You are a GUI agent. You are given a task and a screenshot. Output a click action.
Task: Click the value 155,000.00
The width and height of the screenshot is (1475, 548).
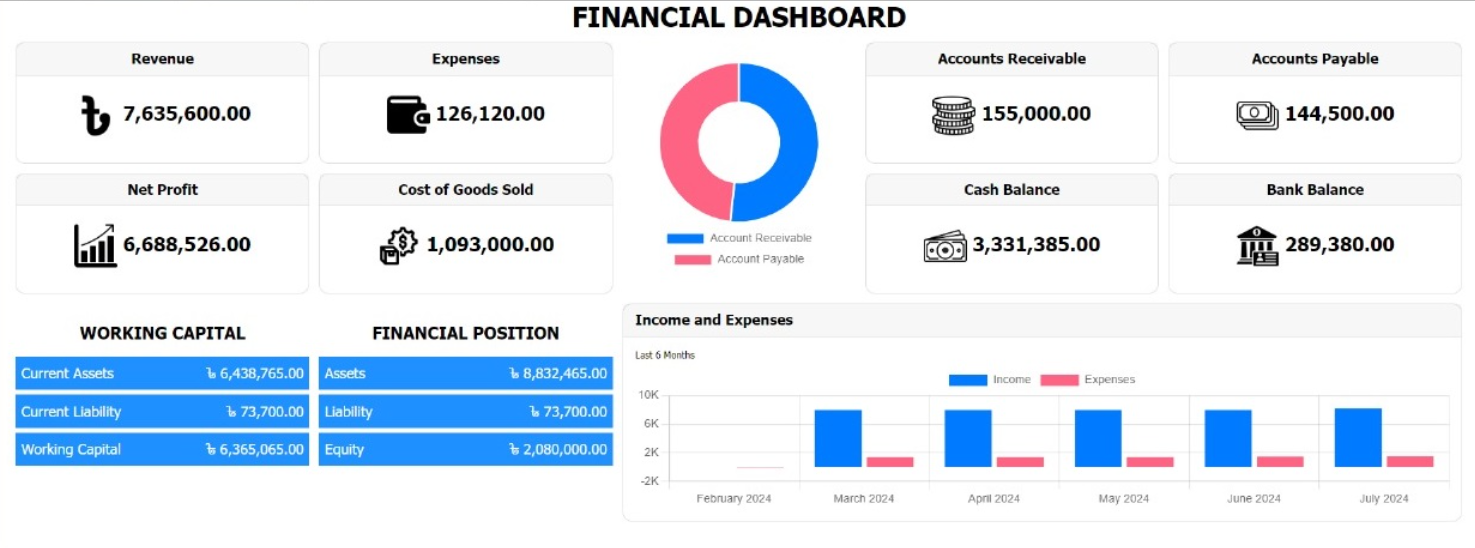click(1036, 114)
